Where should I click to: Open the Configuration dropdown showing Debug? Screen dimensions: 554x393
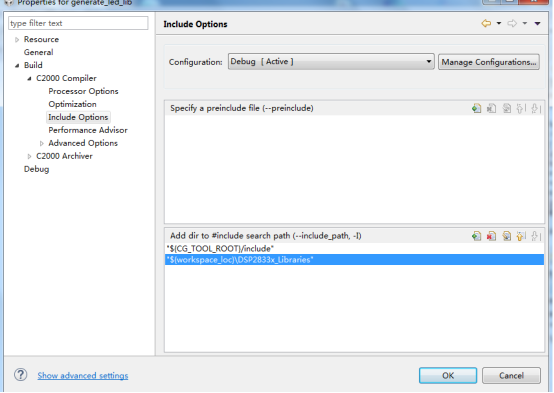(x=331, y=62)
